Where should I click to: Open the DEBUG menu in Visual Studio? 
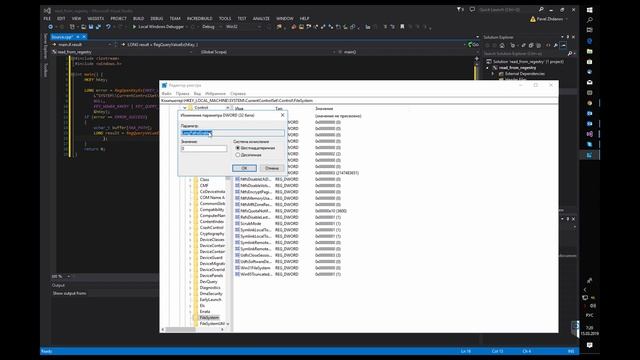[x=157, y=19]
